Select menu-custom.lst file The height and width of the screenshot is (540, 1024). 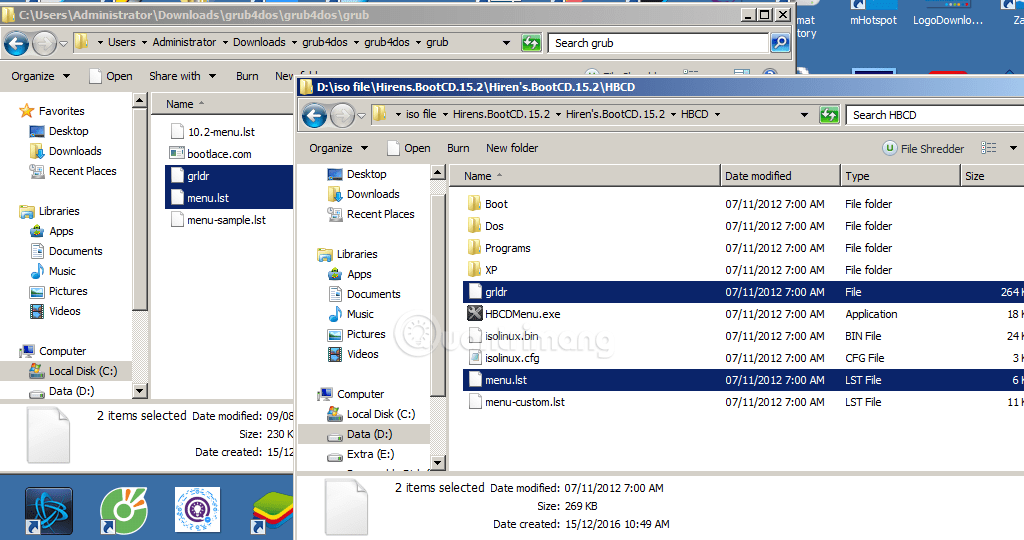click(x=517, y=402)
